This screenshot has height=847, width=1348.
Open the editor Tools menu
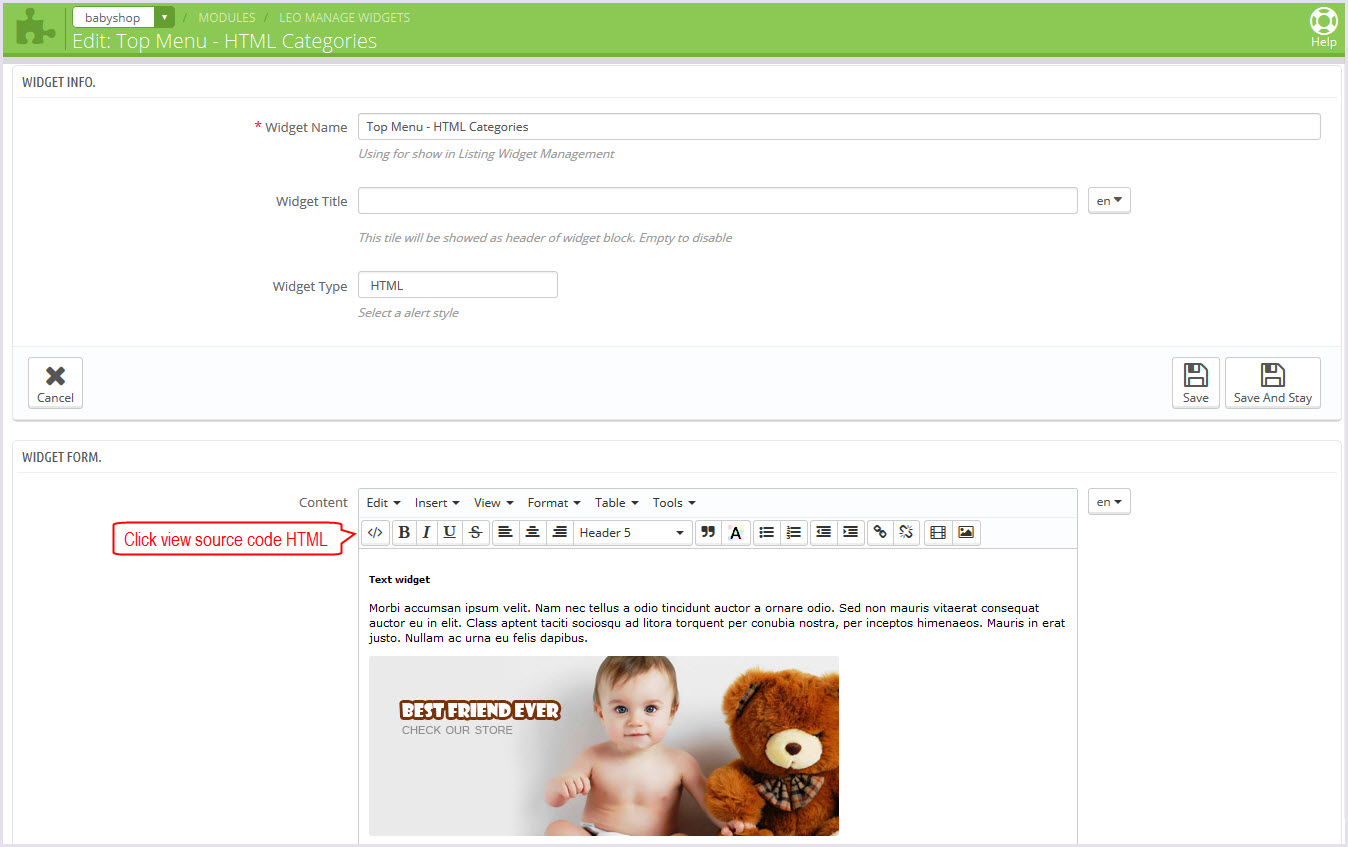(674, 503)
